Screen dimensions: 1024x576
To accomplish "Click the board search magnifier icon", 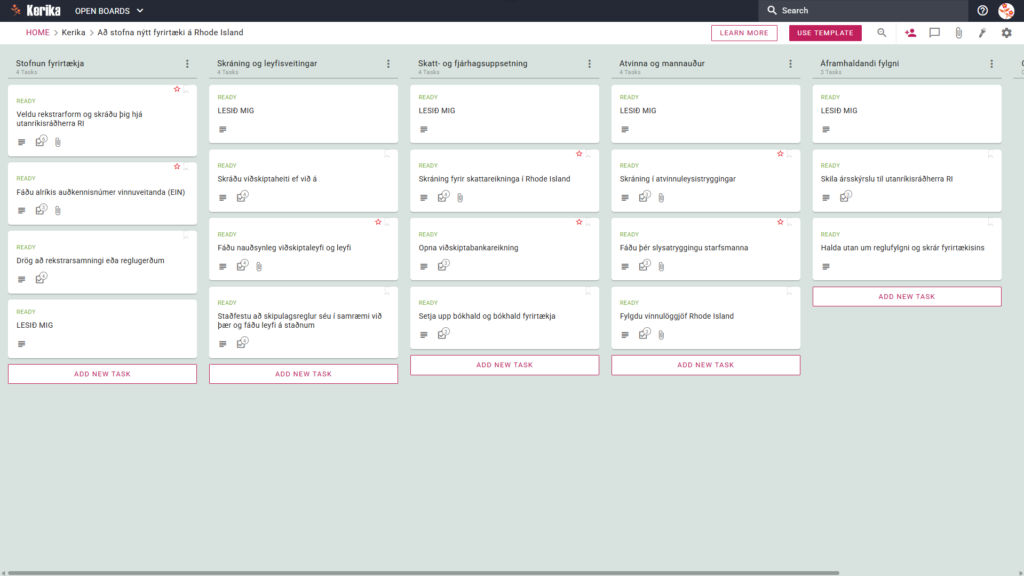I will coord(882,33).
